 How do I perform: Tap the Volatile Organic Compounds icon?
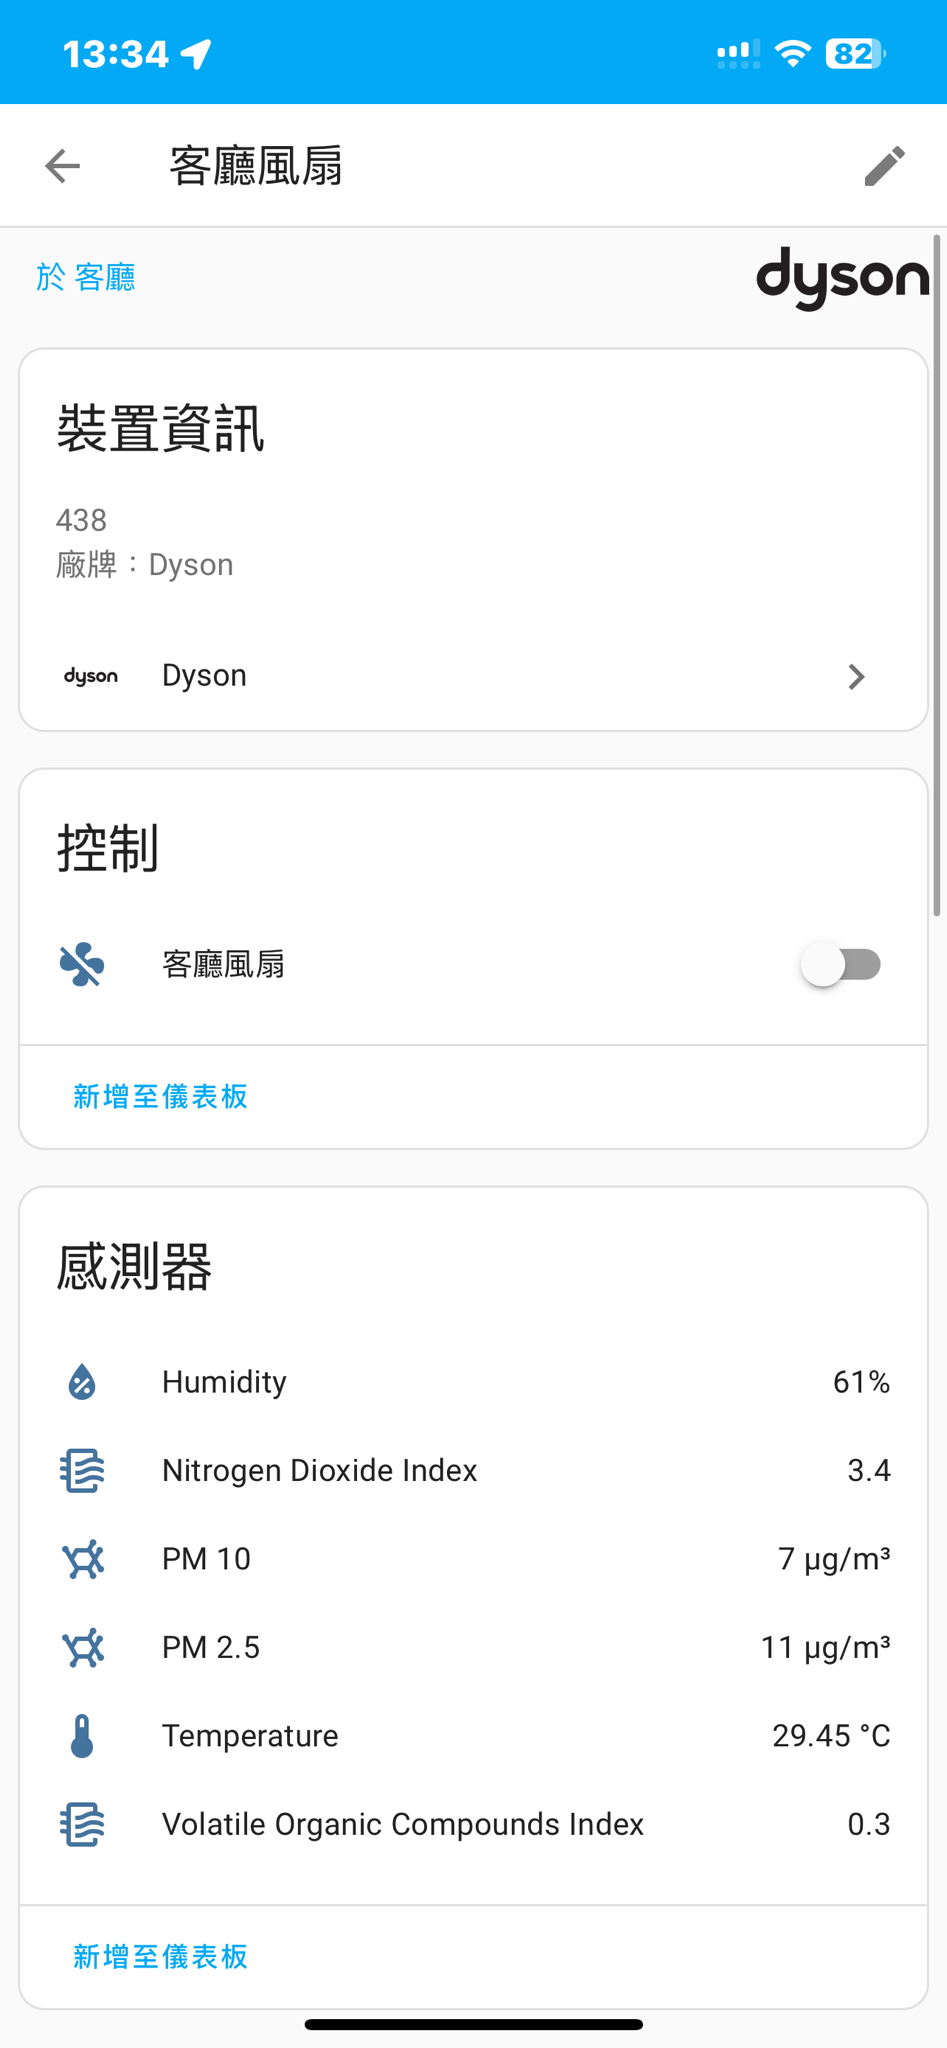pyautogui.click(x=82, y=1825)
